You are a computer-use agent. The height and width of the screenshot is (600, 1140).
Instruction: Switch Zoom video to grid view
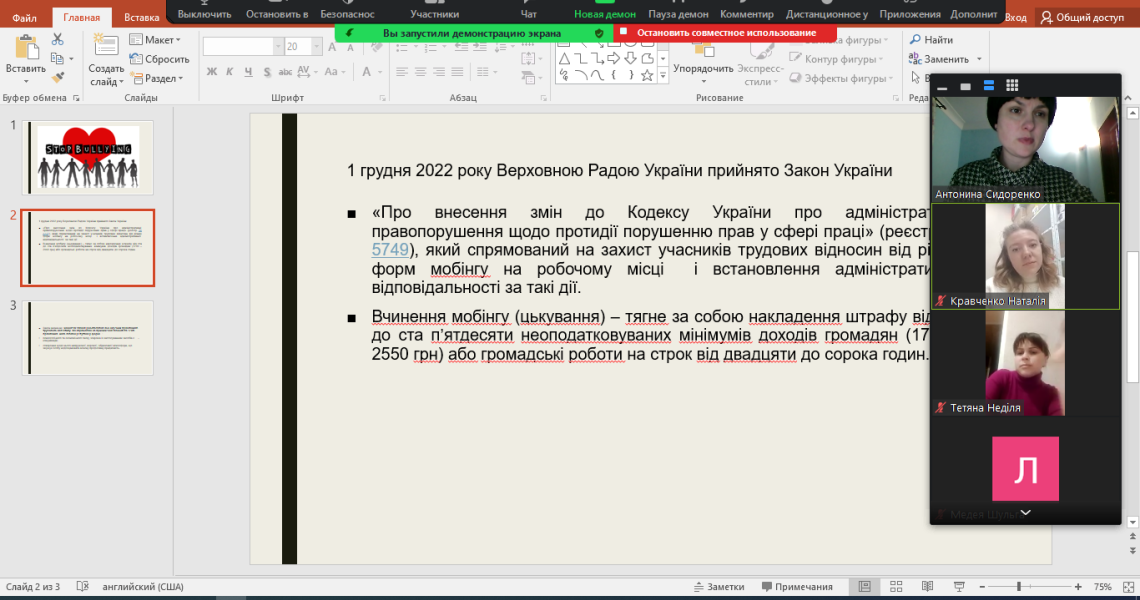pyautogui.click(x=1012, y=86)
